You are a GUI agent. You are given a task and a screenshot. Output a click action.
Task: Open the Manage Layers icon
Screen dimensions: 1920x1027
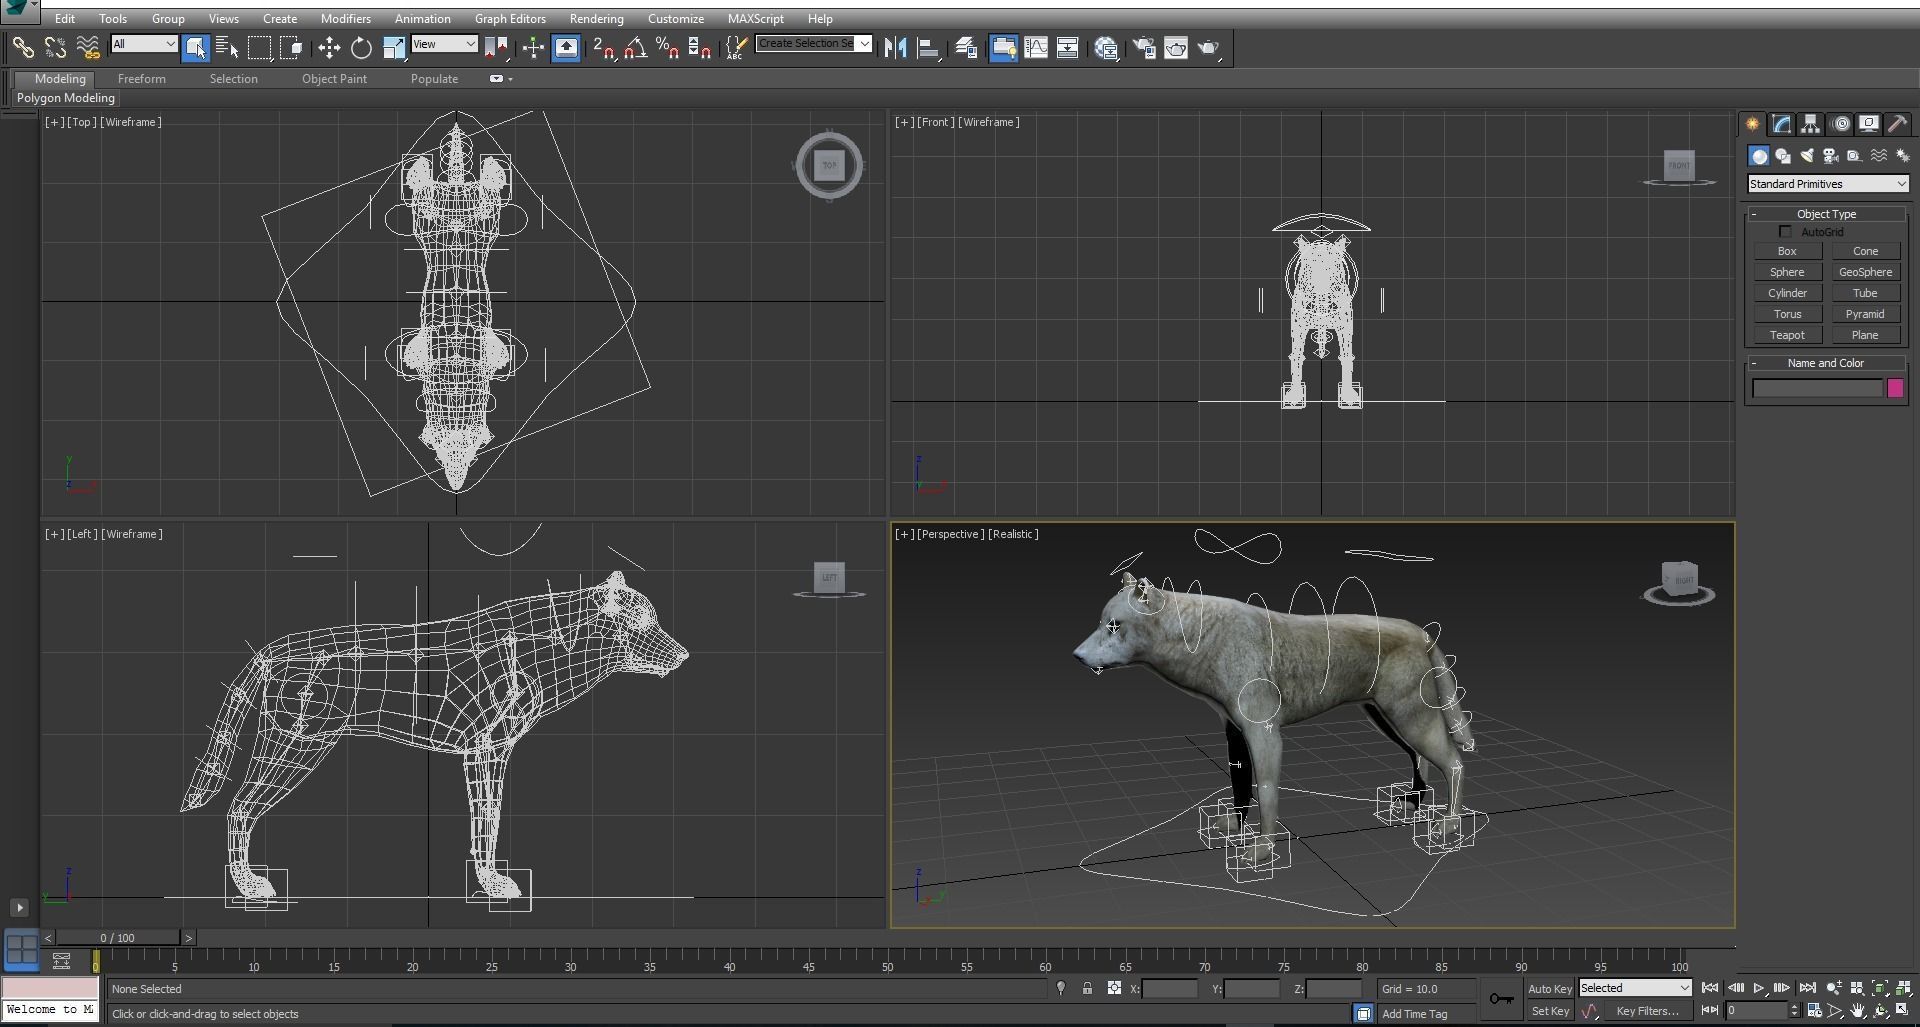(966, 47)
